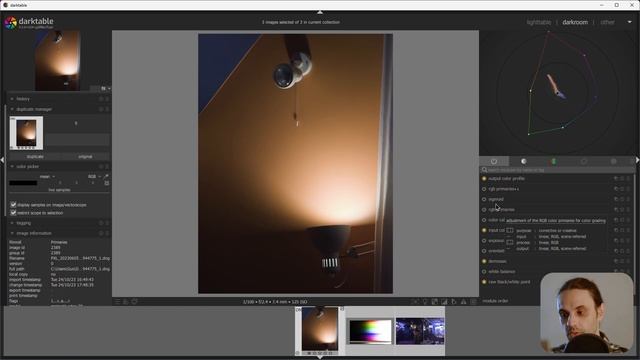The height and width of the screenshot is (360, 640).
Task: Click the module order label
Action: (496, 301)
